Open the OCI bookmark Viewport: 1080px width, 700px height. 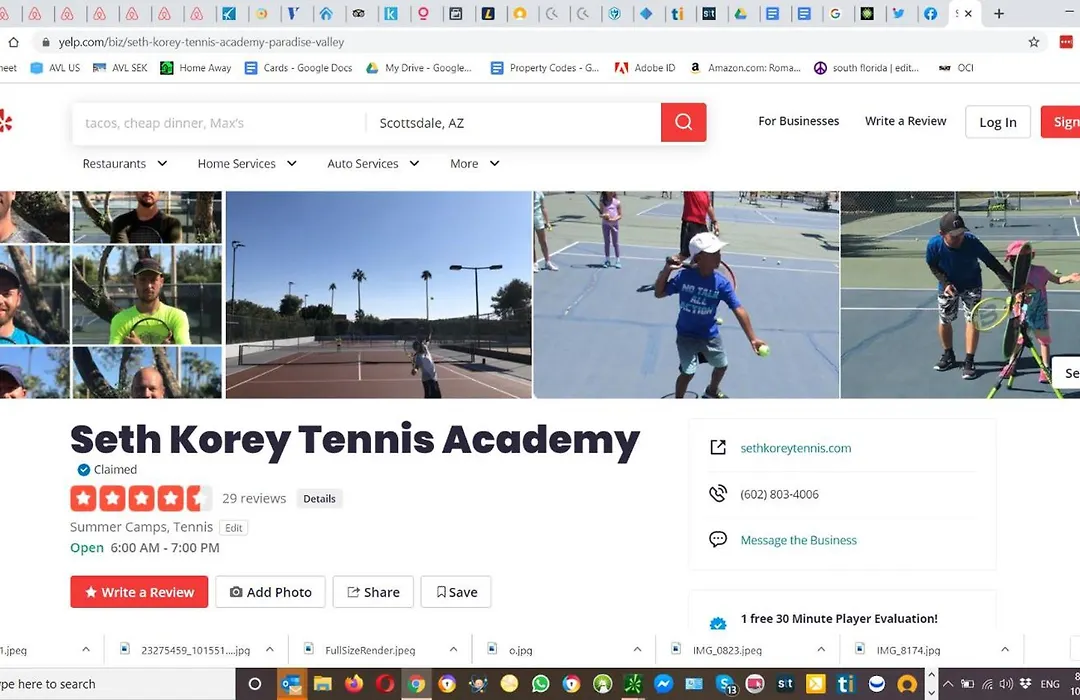pyautogui.click(x=956, y=68)
